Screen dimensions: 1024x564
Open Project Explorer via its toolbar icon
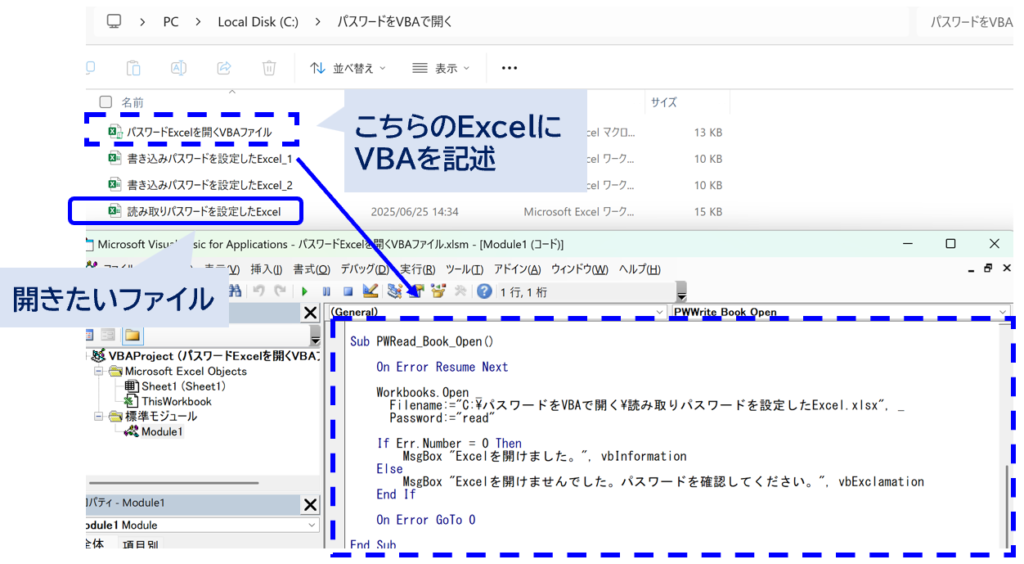point(394,291)
